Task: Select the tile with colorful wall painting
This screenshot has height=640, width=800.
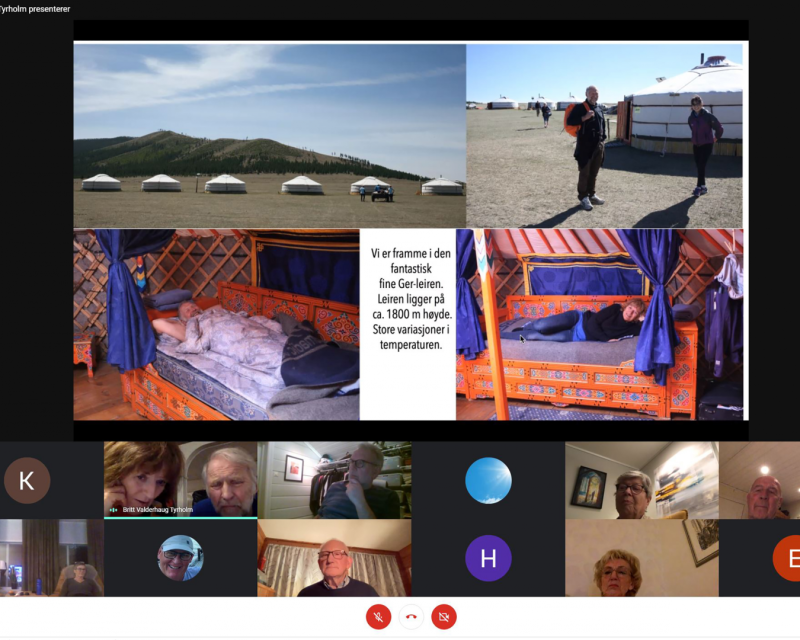Action: pyautogui.click(x=641, y=481)
